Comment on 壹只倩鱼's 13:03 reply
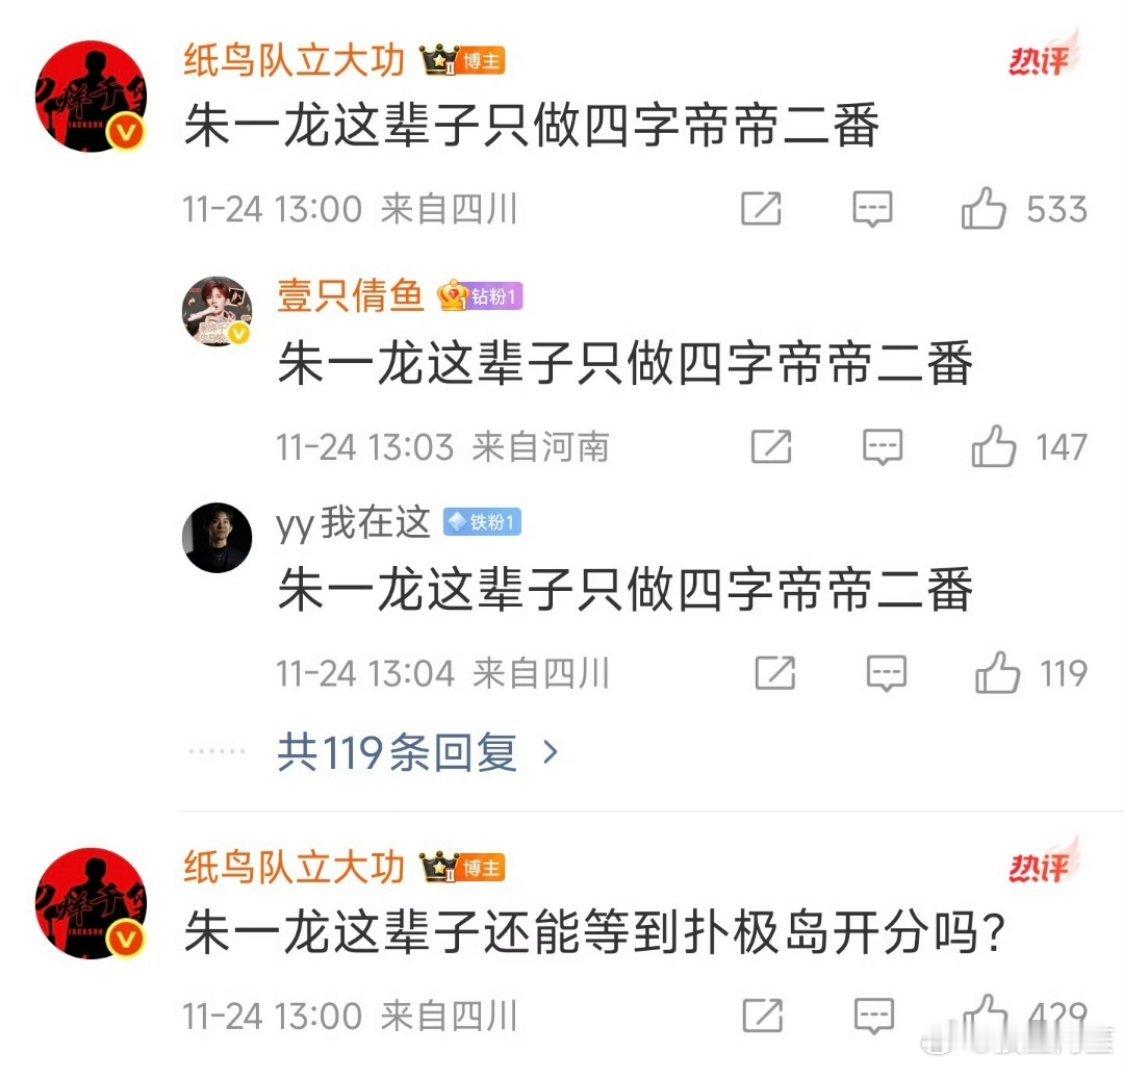Screen dimensions: 1124x1066 pos(882,447)
